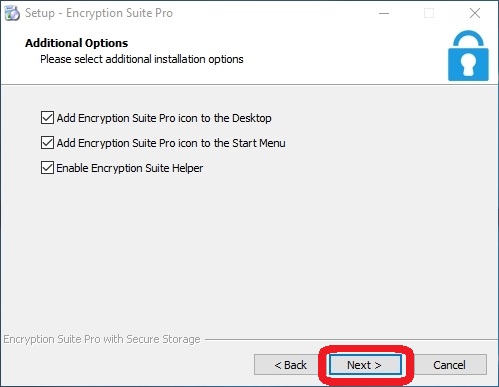Viewport: 499px width, 387px height.
Task: Minimize the Setup window
Action: 384,13
